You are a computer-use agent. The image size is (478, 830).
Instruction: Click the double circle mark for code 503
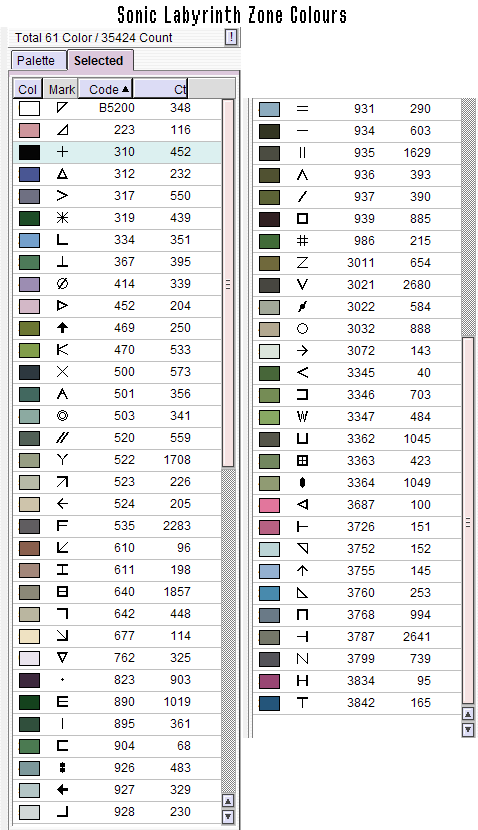(62, 416)
